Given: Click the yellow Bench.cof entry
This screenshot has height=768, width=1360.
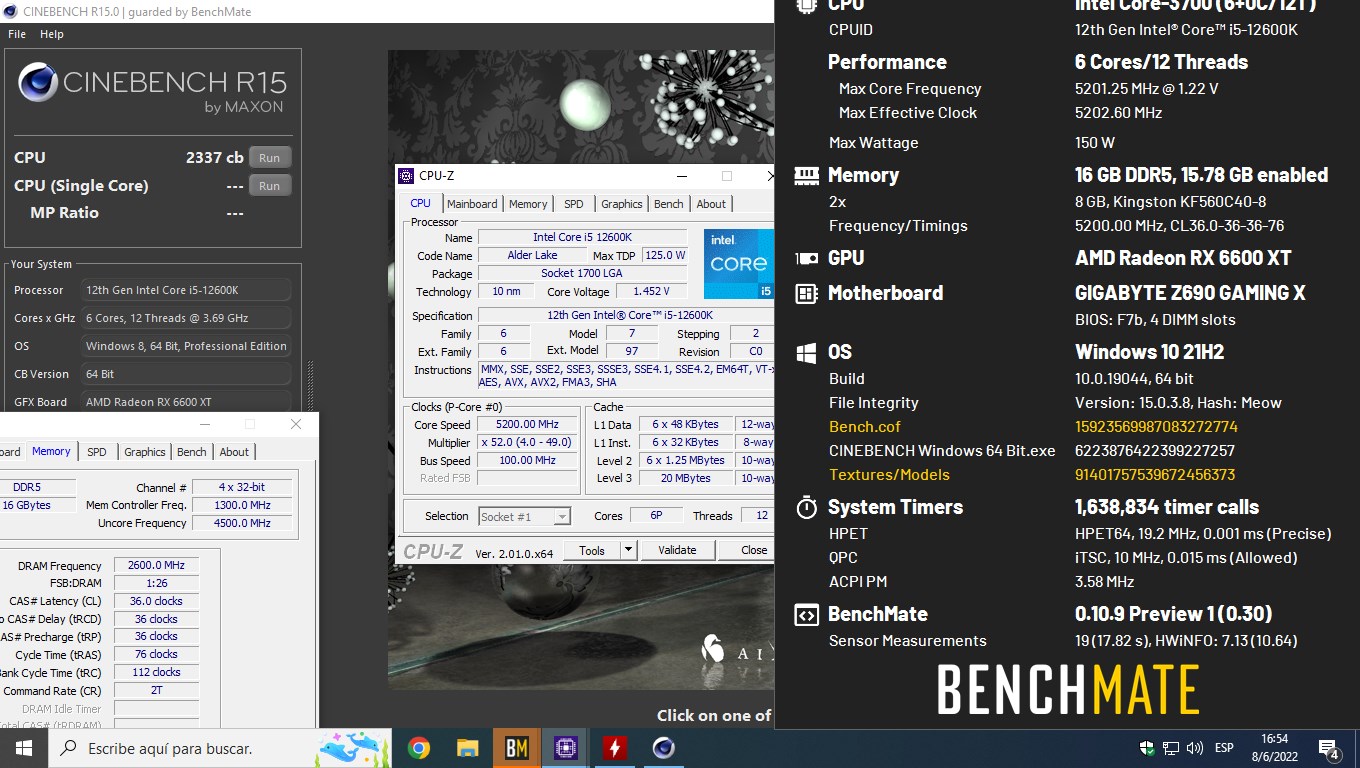Looking at the screenshot, I should coord(865,426).
